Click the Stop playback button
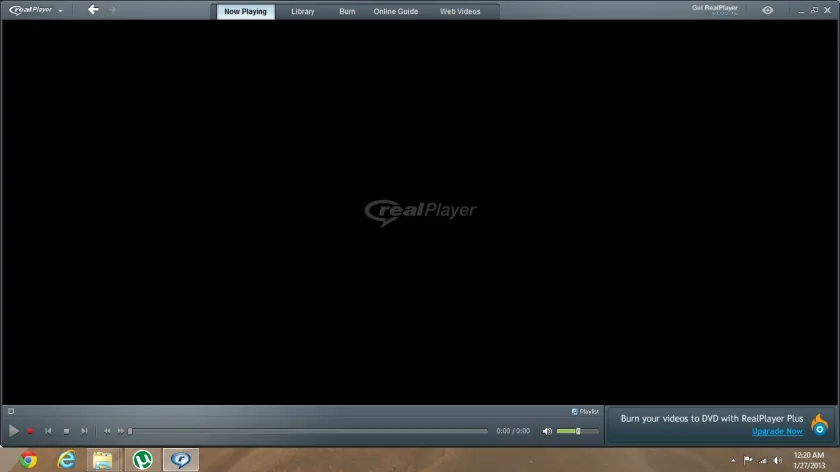The width and height of the screenshot is (840, 472). (x=66, y=431)
